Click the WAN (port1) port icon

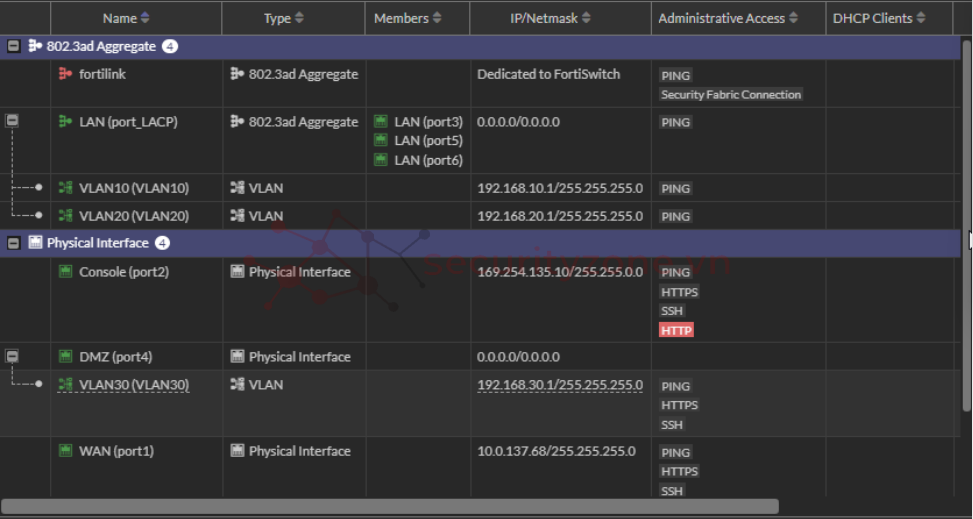click(65, 451)
